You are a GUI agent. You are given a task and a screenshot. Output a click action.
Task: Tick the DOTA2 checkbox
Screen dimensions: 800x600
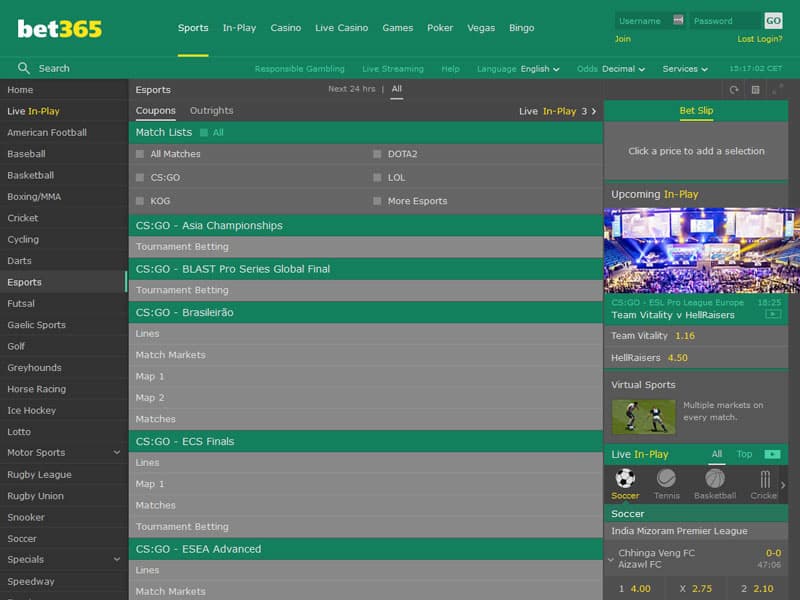tap(377, 154)
